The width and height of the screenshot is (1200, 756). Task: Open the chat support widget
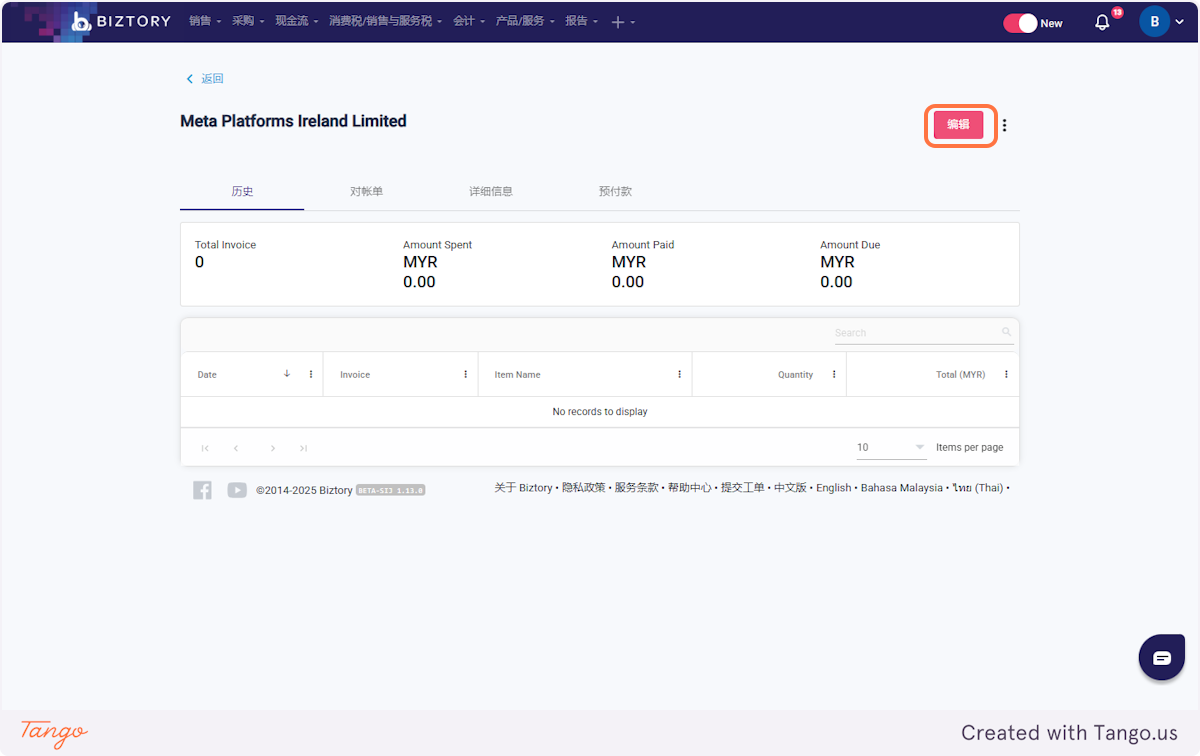click(x=1162, y=658)
